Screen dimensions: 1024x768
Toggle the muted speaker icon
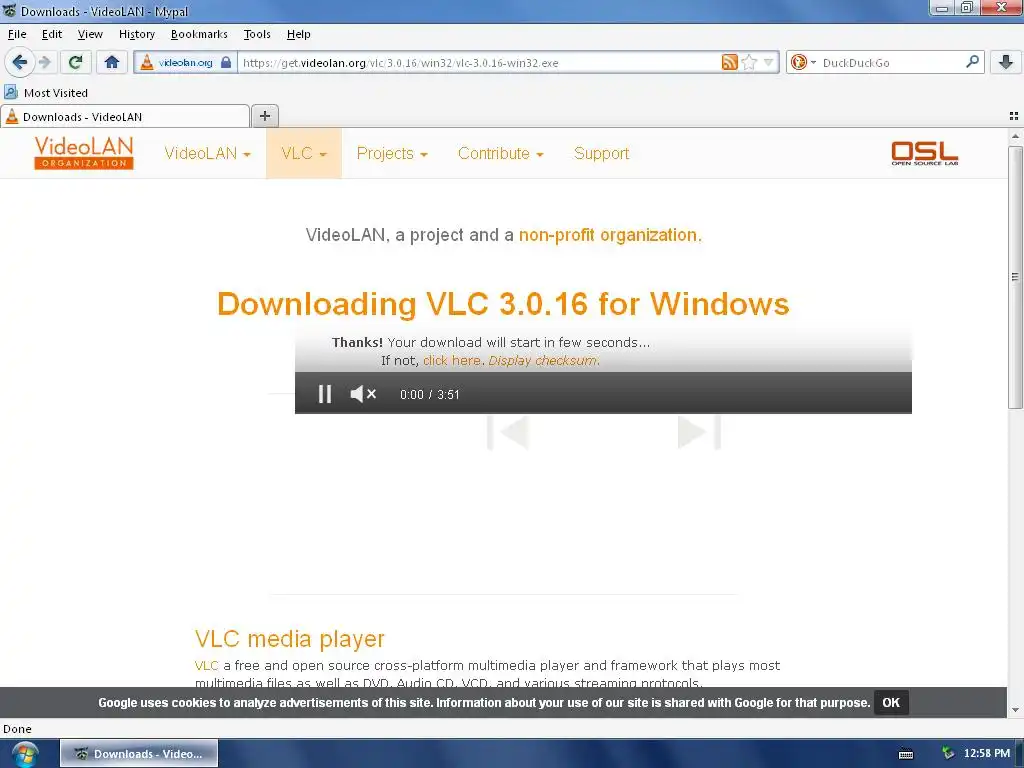(363, 394)
